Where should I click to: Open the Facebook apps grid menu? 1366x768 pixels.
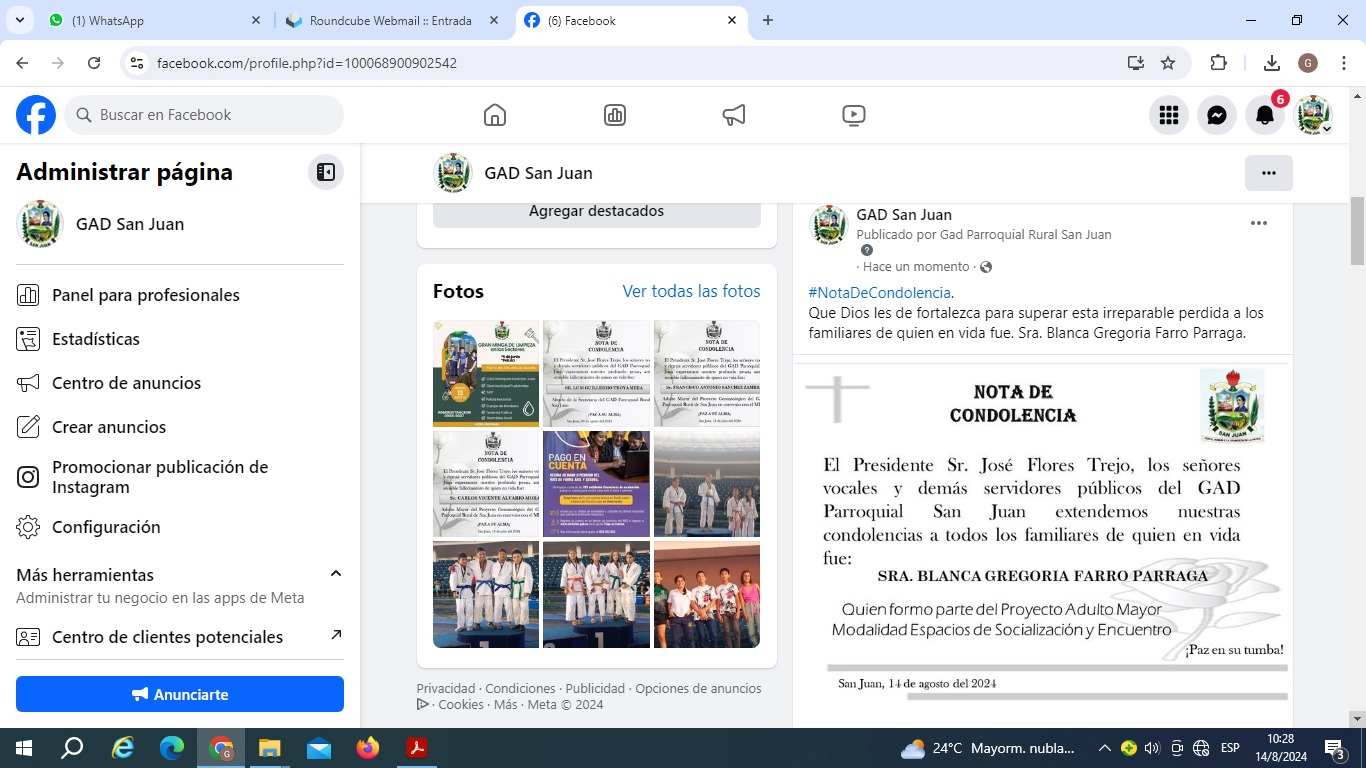point(1169,116)
